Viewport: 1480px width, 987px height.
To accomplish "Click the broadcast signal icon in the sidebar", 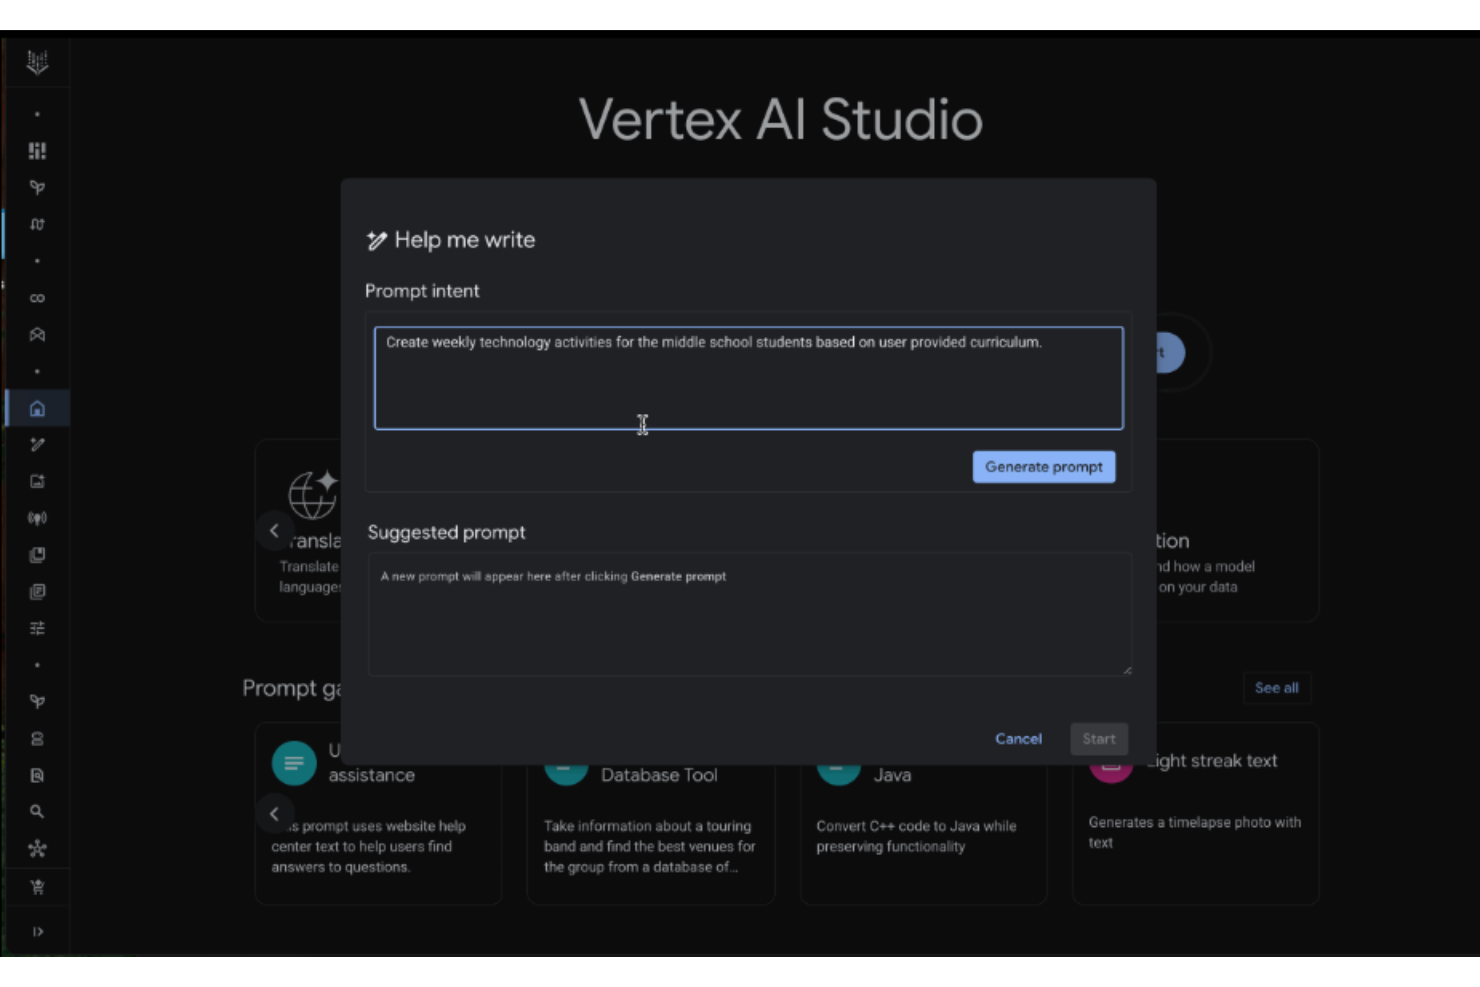I will point(37,518).
